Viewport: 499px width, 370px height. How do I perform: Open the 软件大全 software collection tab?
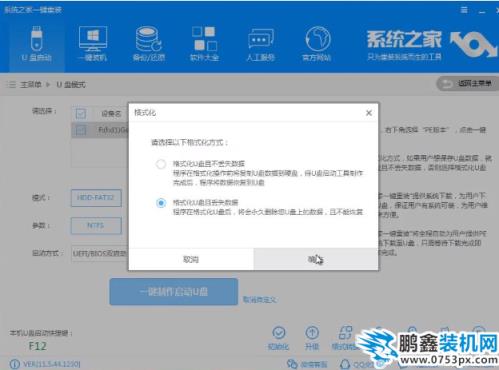(204, 44)
